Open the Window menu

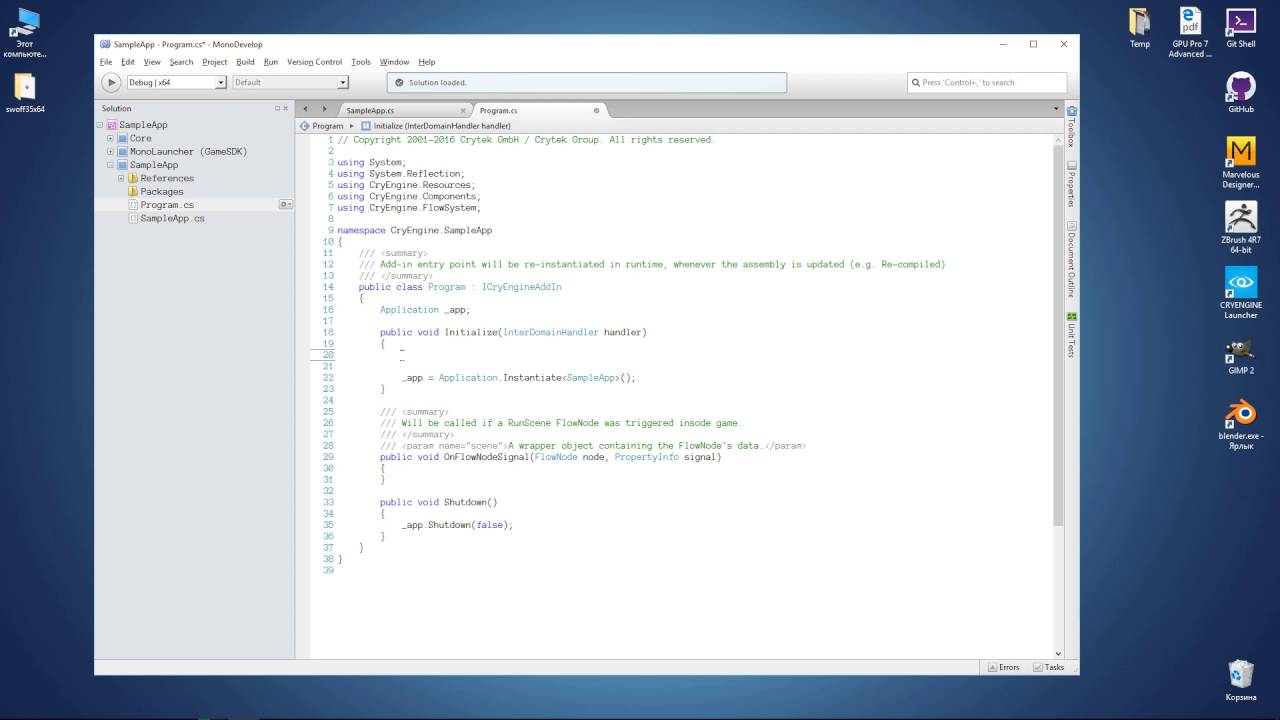coord(394,62)
